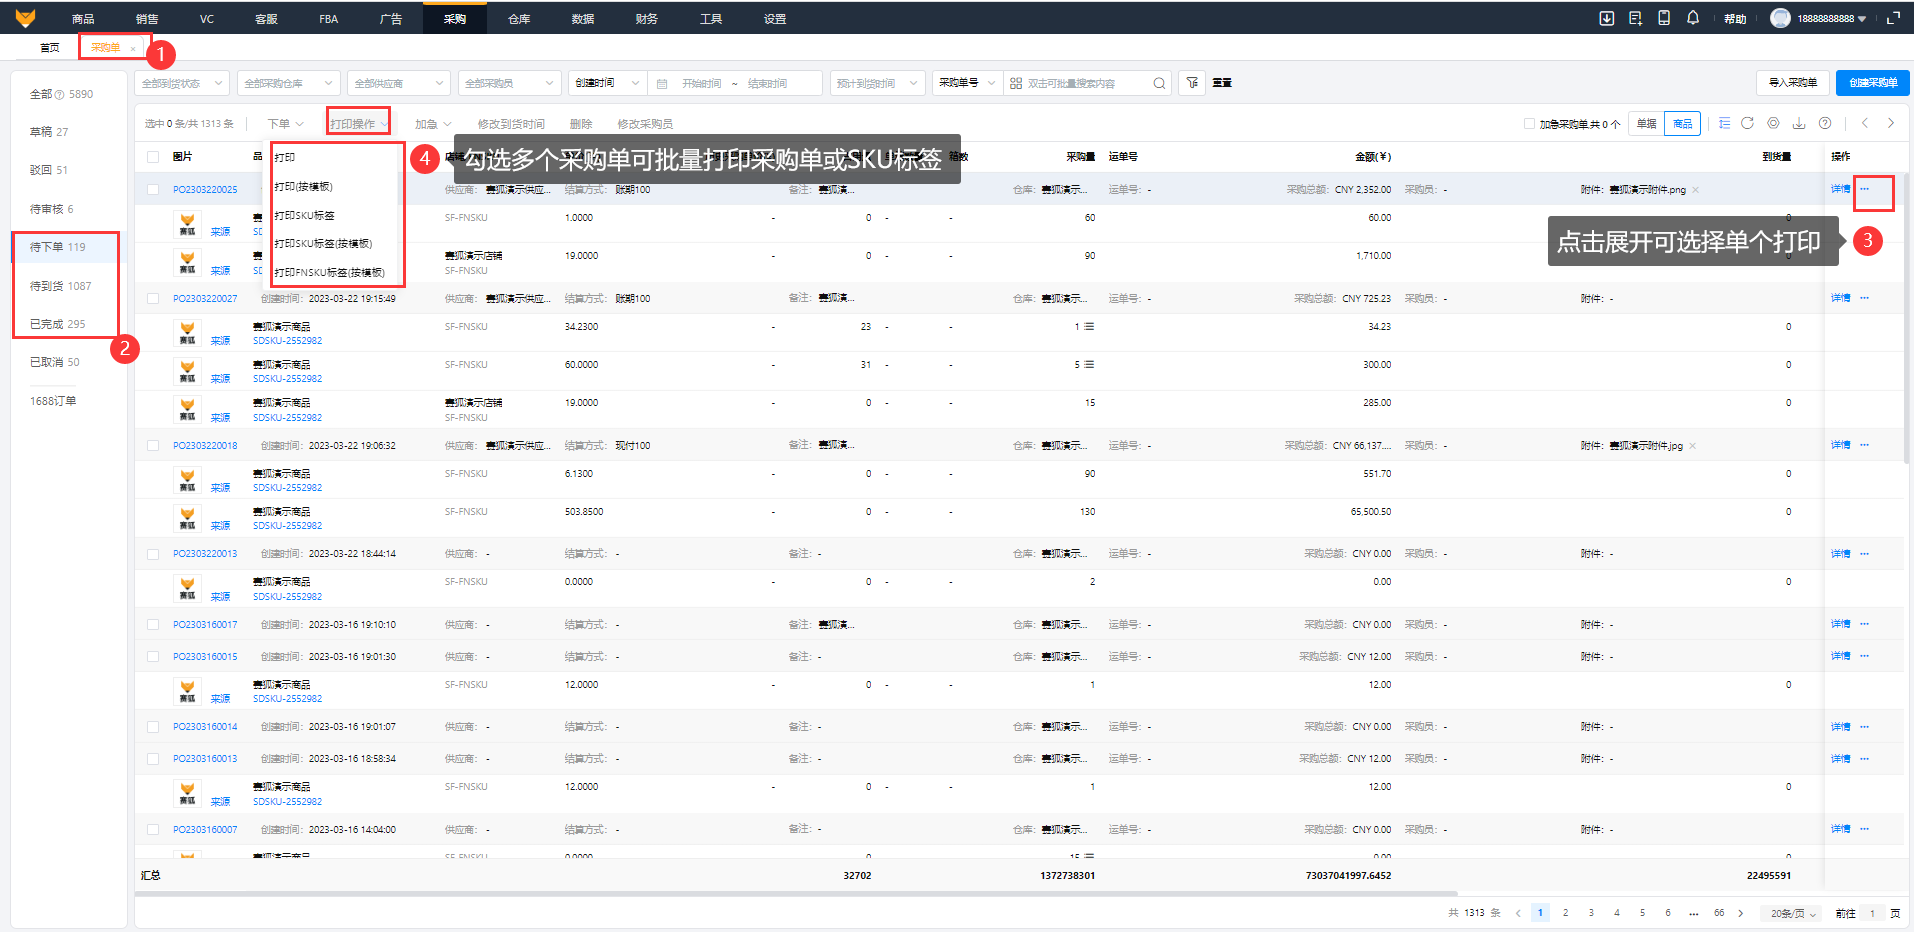Open more actions for order PO2303220027
The height and width of the screenshot is (932, 1914).
(1864, 298)
